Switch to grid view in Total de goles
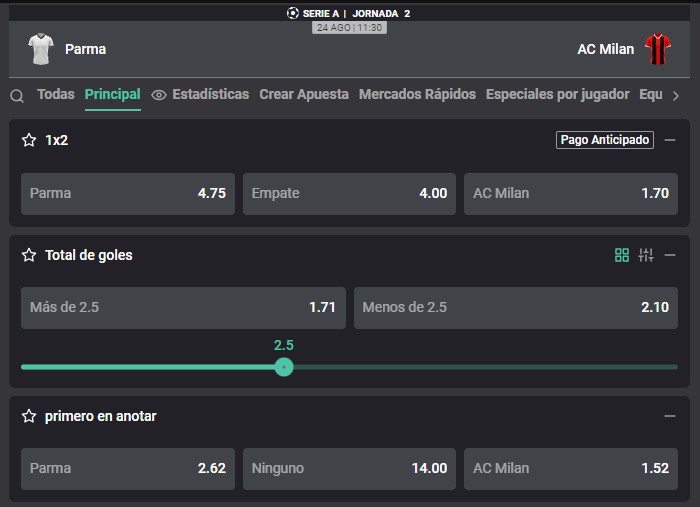Viewport: 700px width, 507px height. tap(622, 255)
